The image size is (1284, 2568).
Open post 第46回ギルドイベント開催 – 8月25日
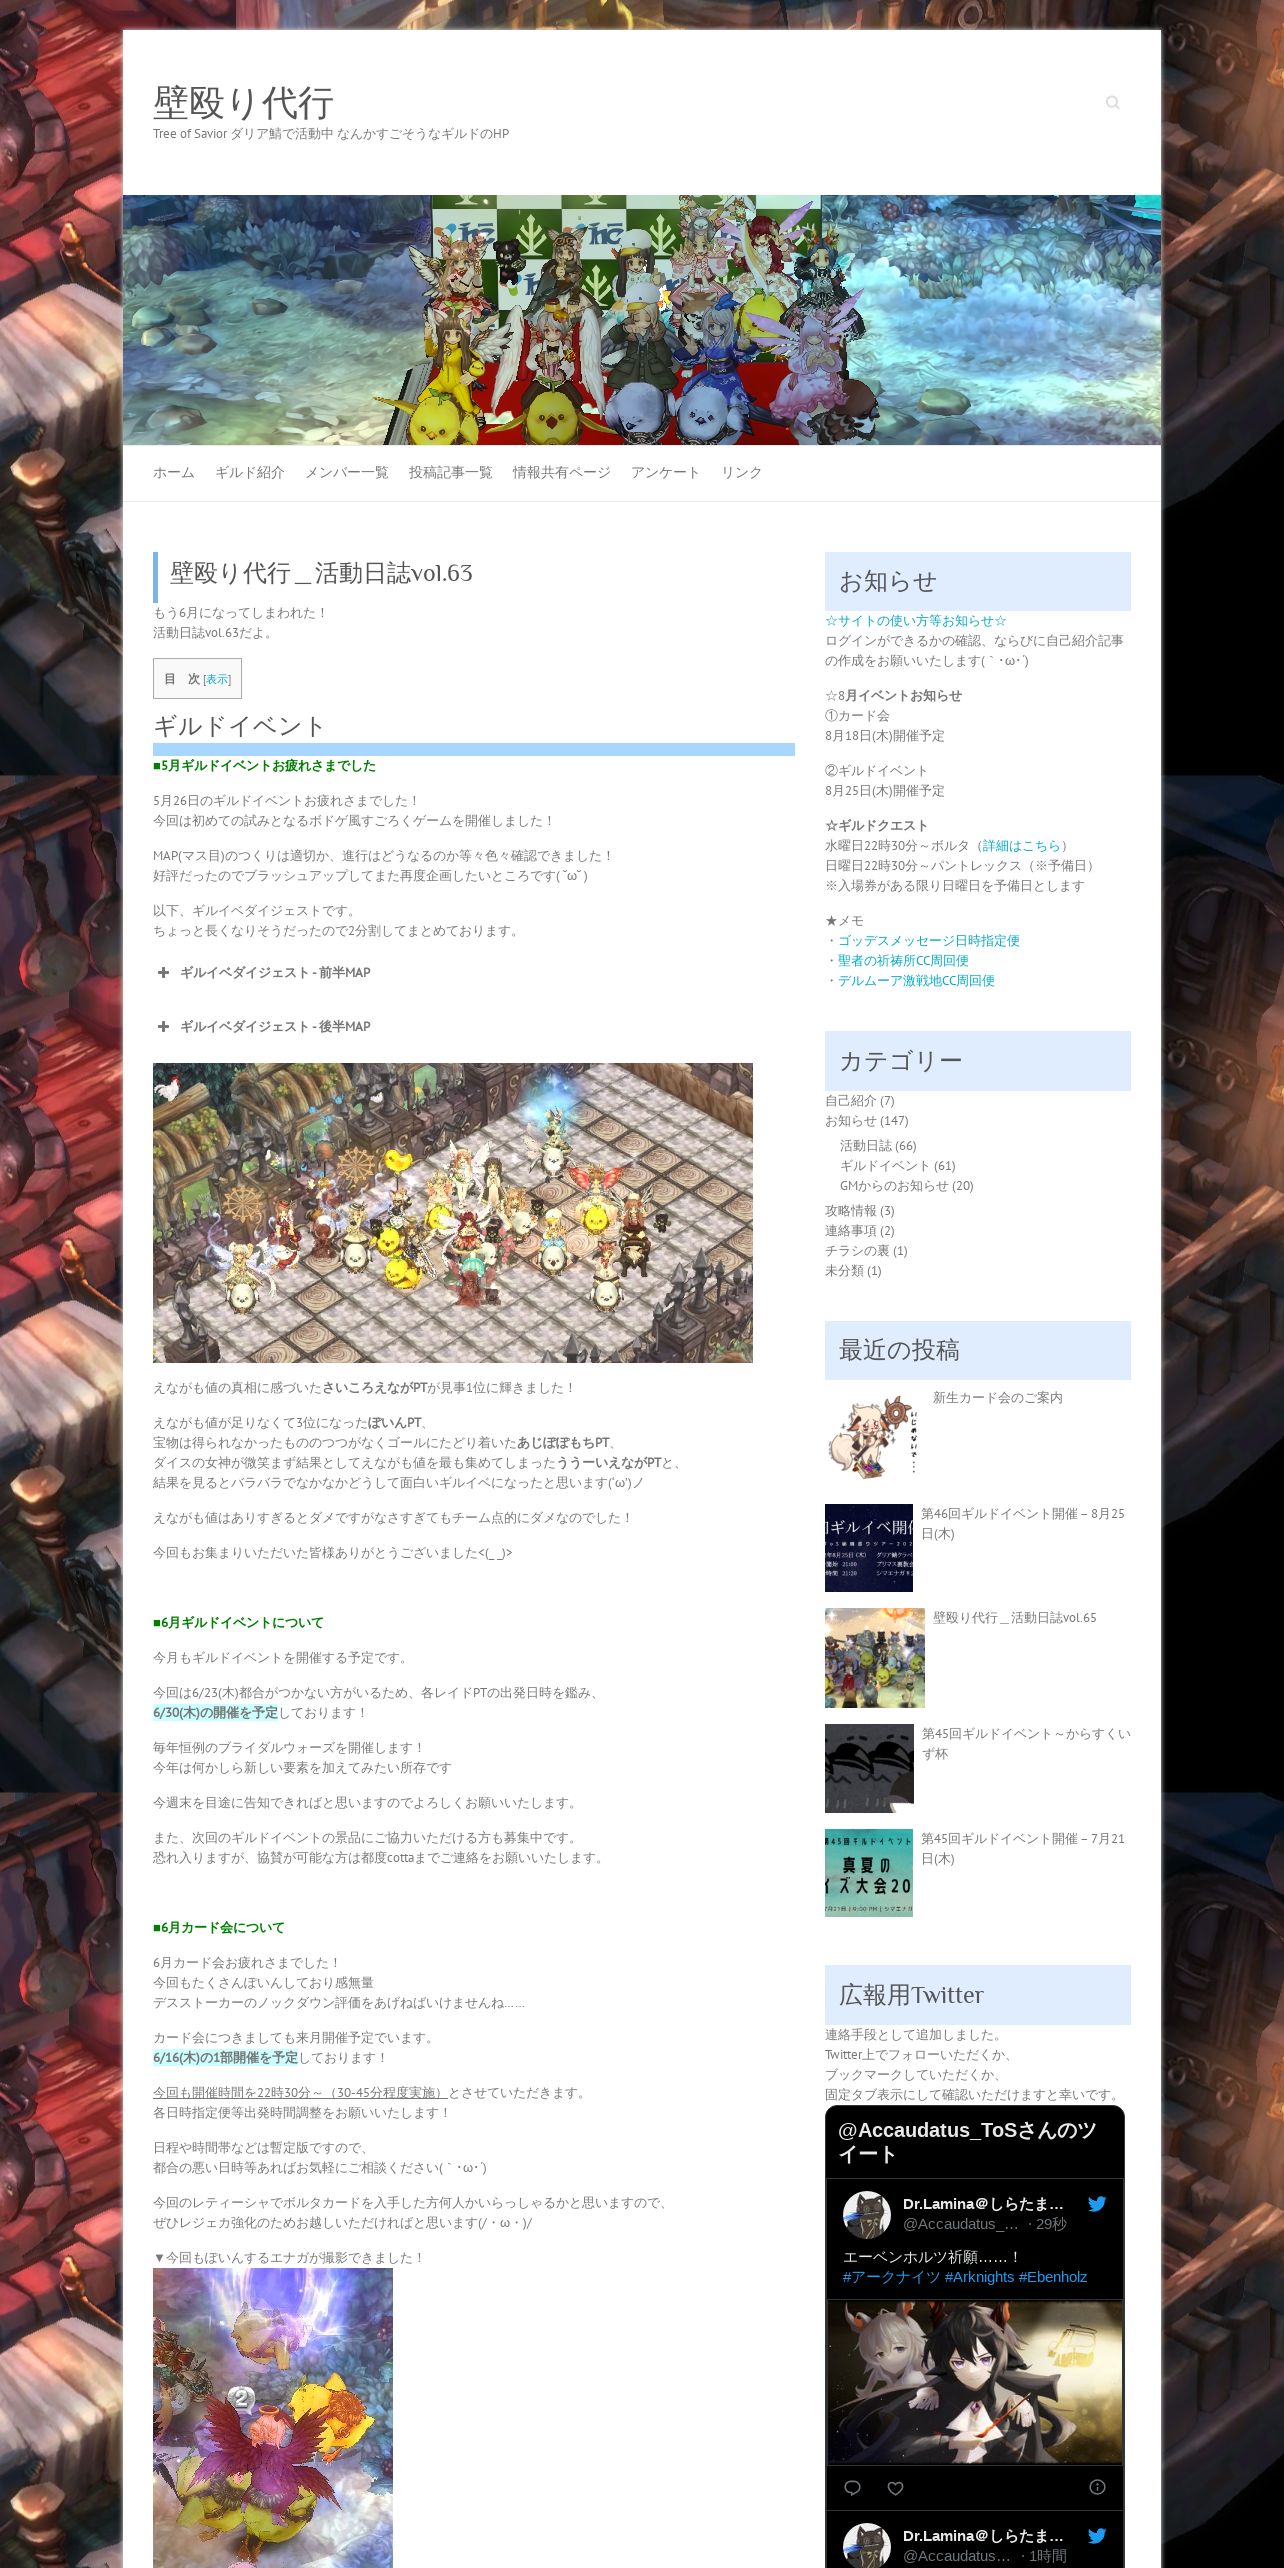coord(1023,1524)
